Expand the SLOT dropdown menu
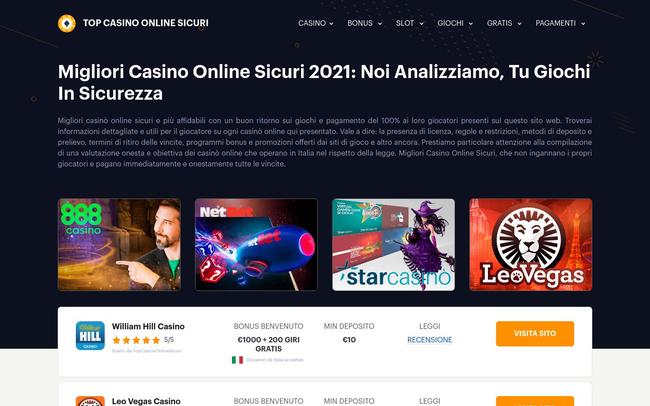Image resolution: width=650 pixels, height=406 pixels. tap(410, 23)
